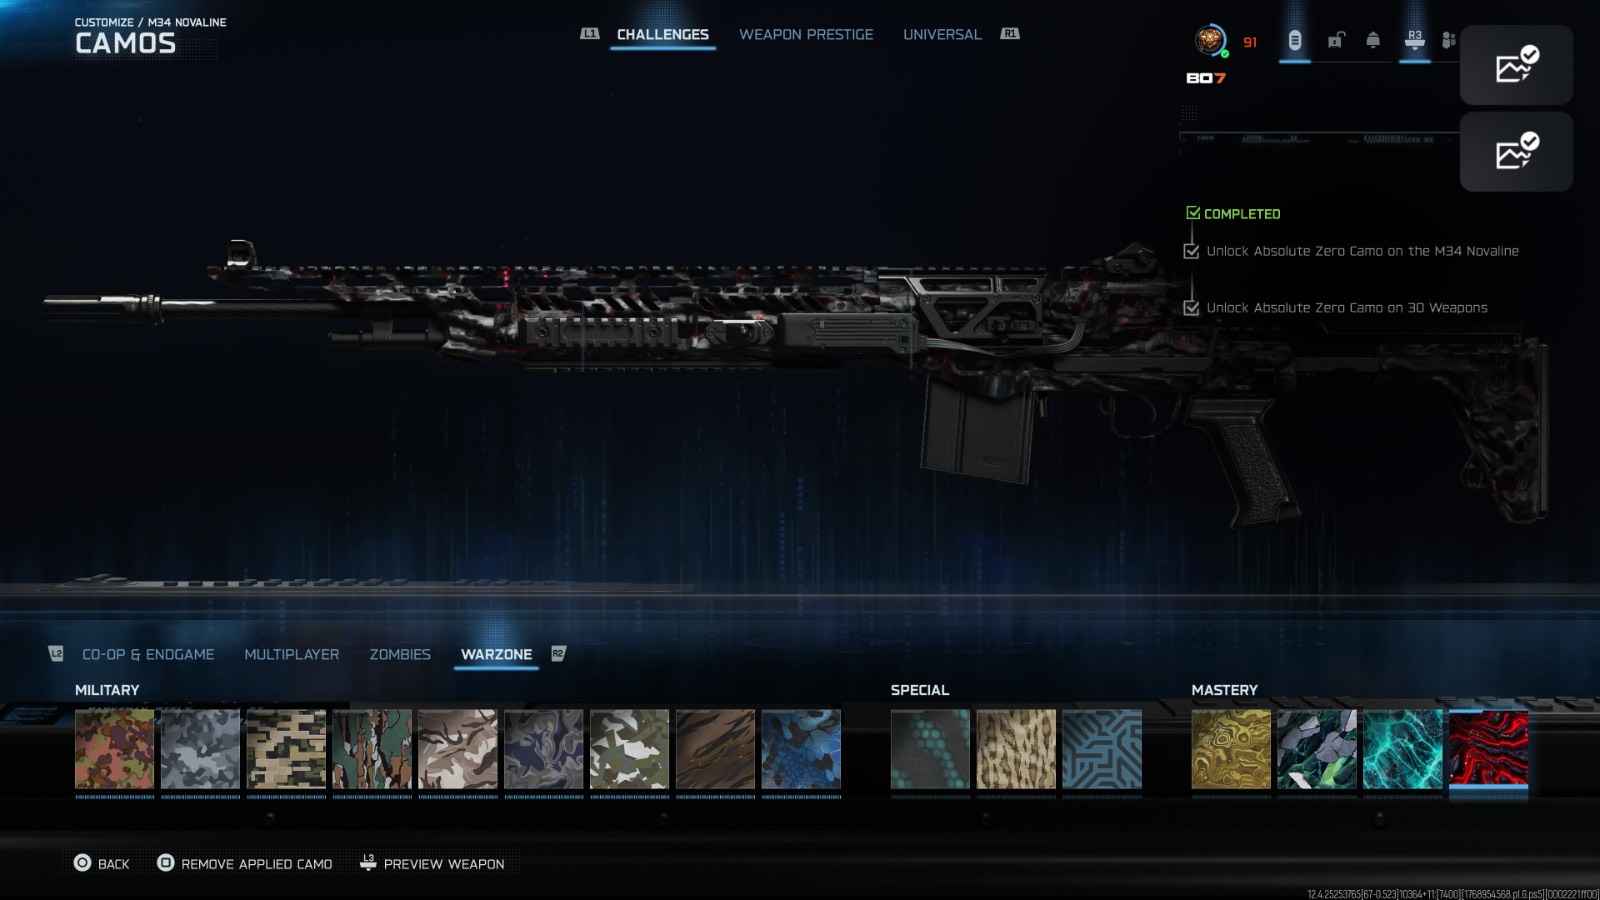Open the friends social icon
Image resolution: width=1600 pixels, height=900 pixels.
(1448, 41)
